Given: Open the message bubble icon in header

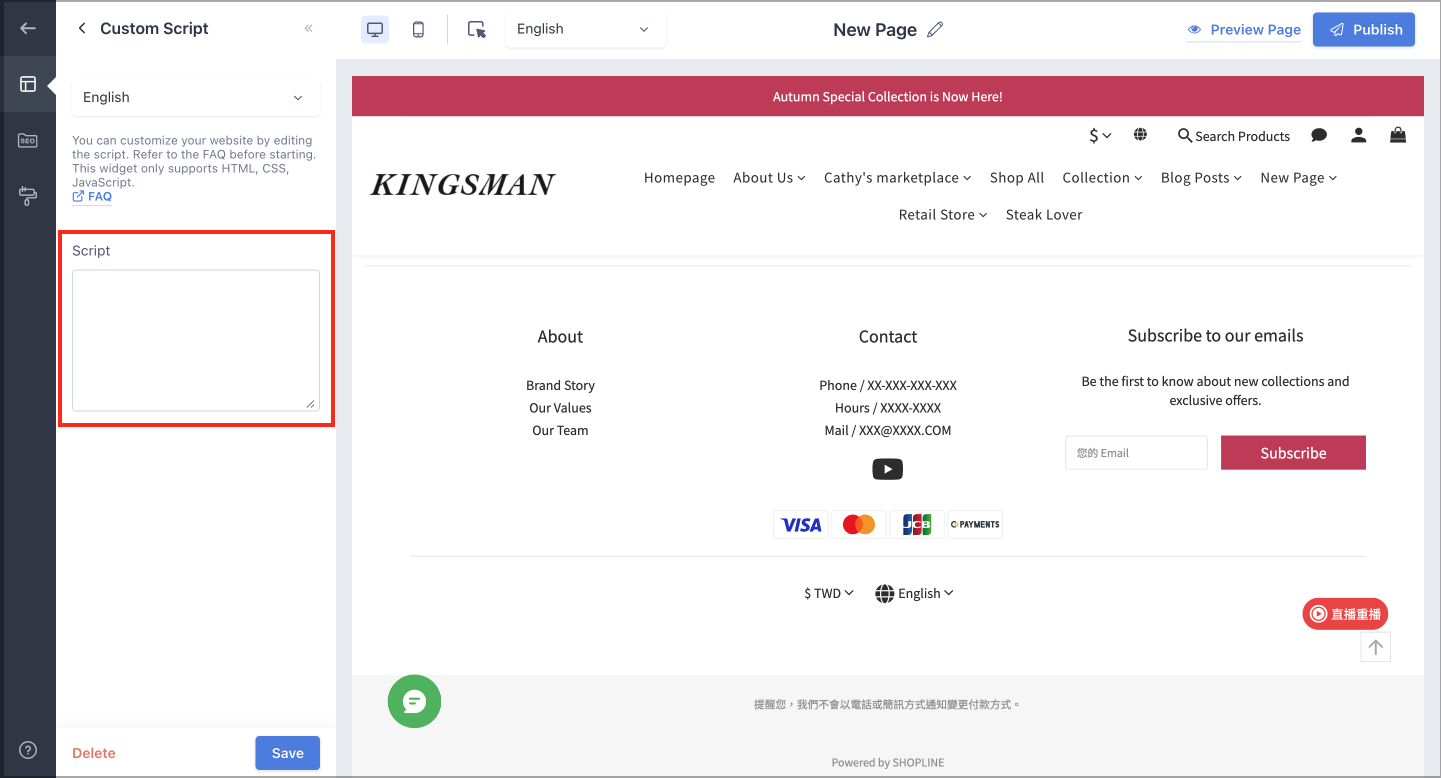Looking at the screenshot, I should [1319, 135].
